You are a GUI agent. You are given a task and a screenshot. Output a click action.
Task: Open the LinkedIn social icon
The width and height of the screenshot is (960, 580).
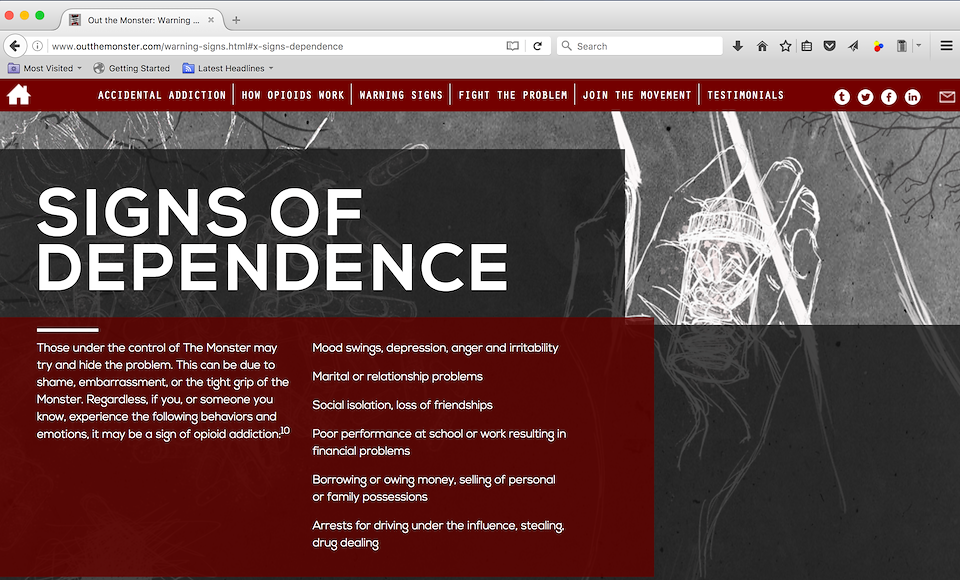coord(912,97)
